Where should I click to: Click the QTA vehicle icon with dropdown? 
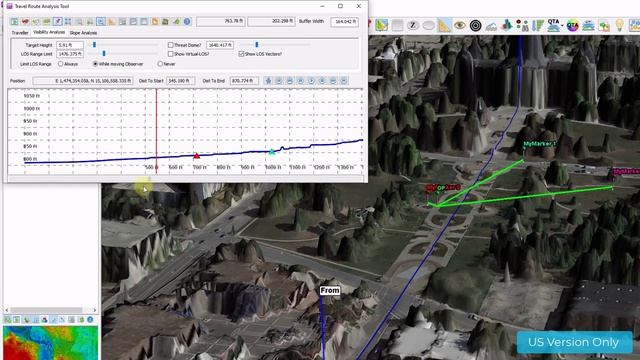[553, 26]
